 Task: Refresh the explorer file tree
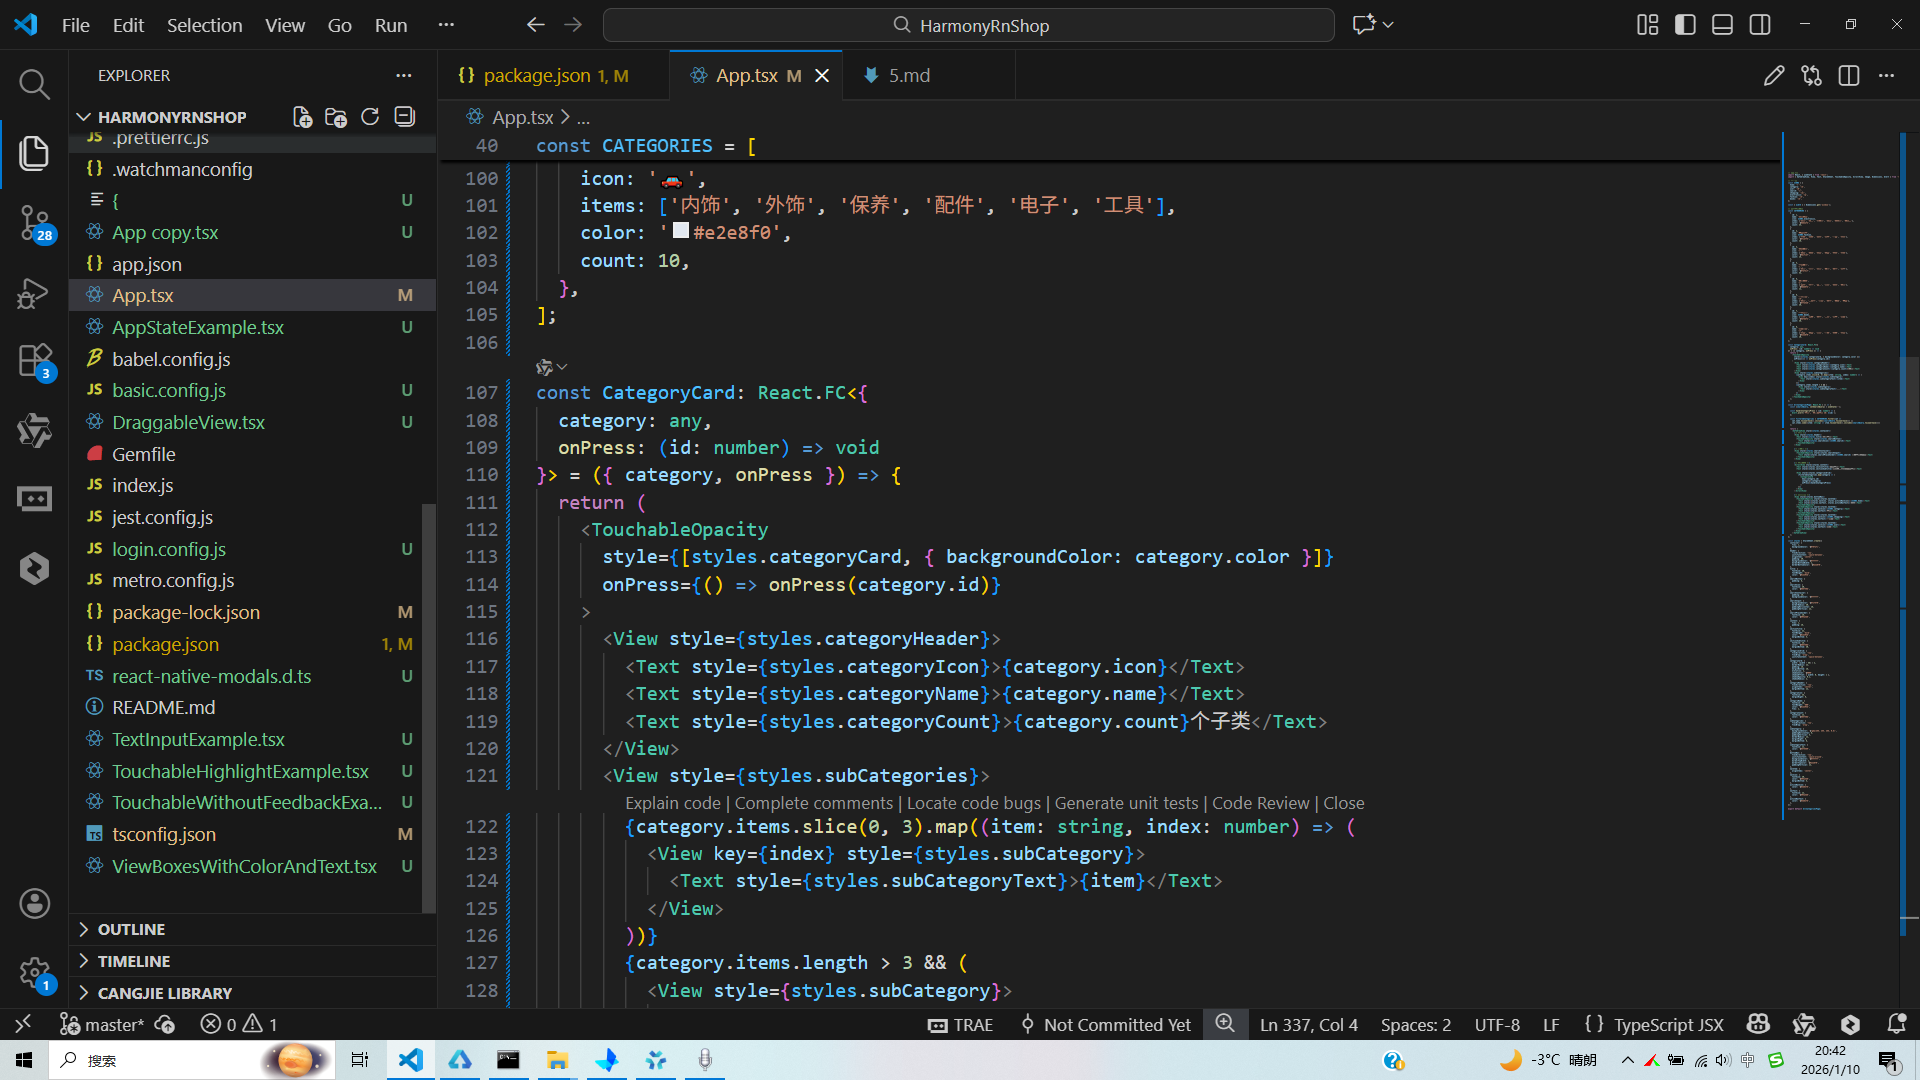[370, 117]
